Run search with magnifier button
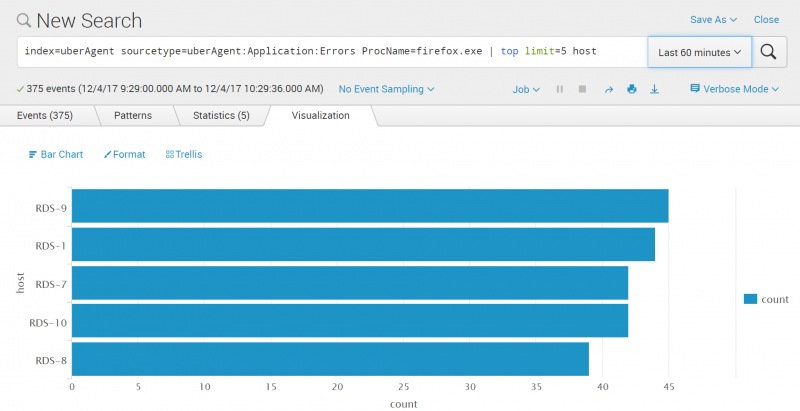The image size is (800, 411). tap(769, 52)
